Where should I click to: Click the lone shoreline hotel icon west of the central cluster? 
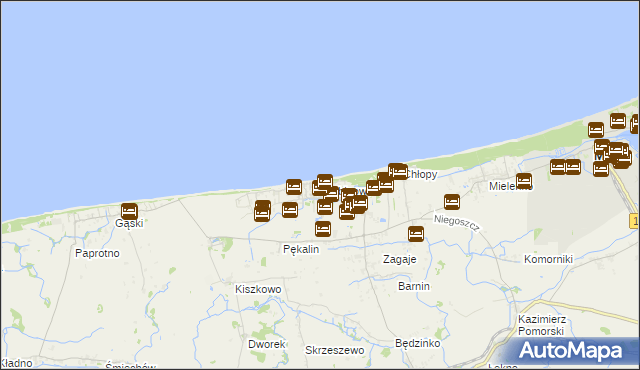pos(294,187)
